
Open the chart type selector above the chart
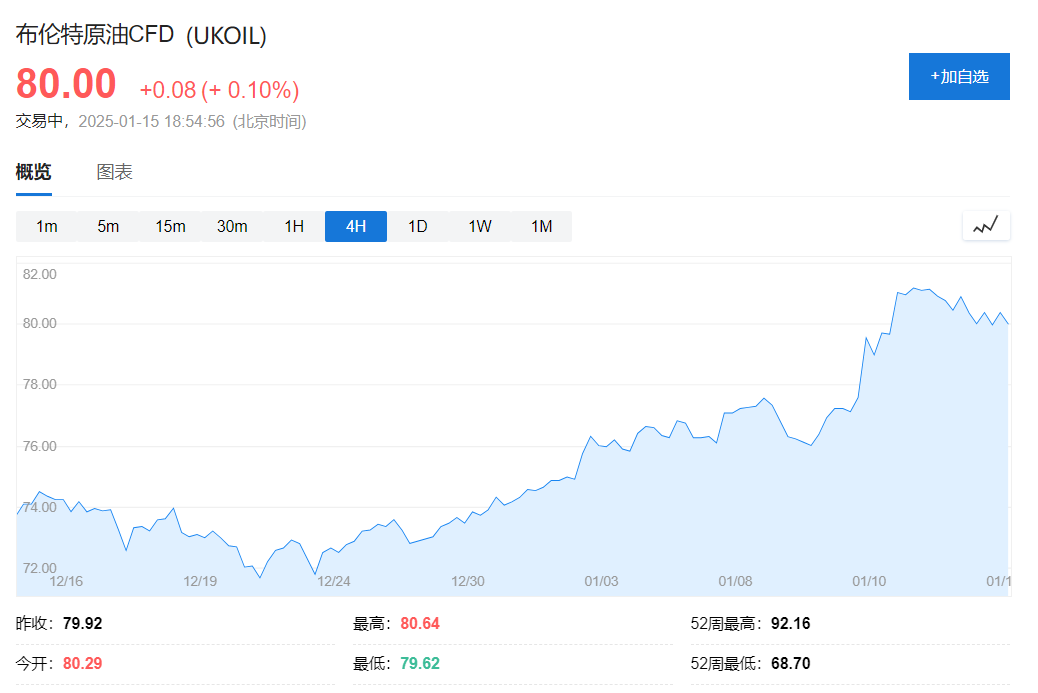click(985, 225)
